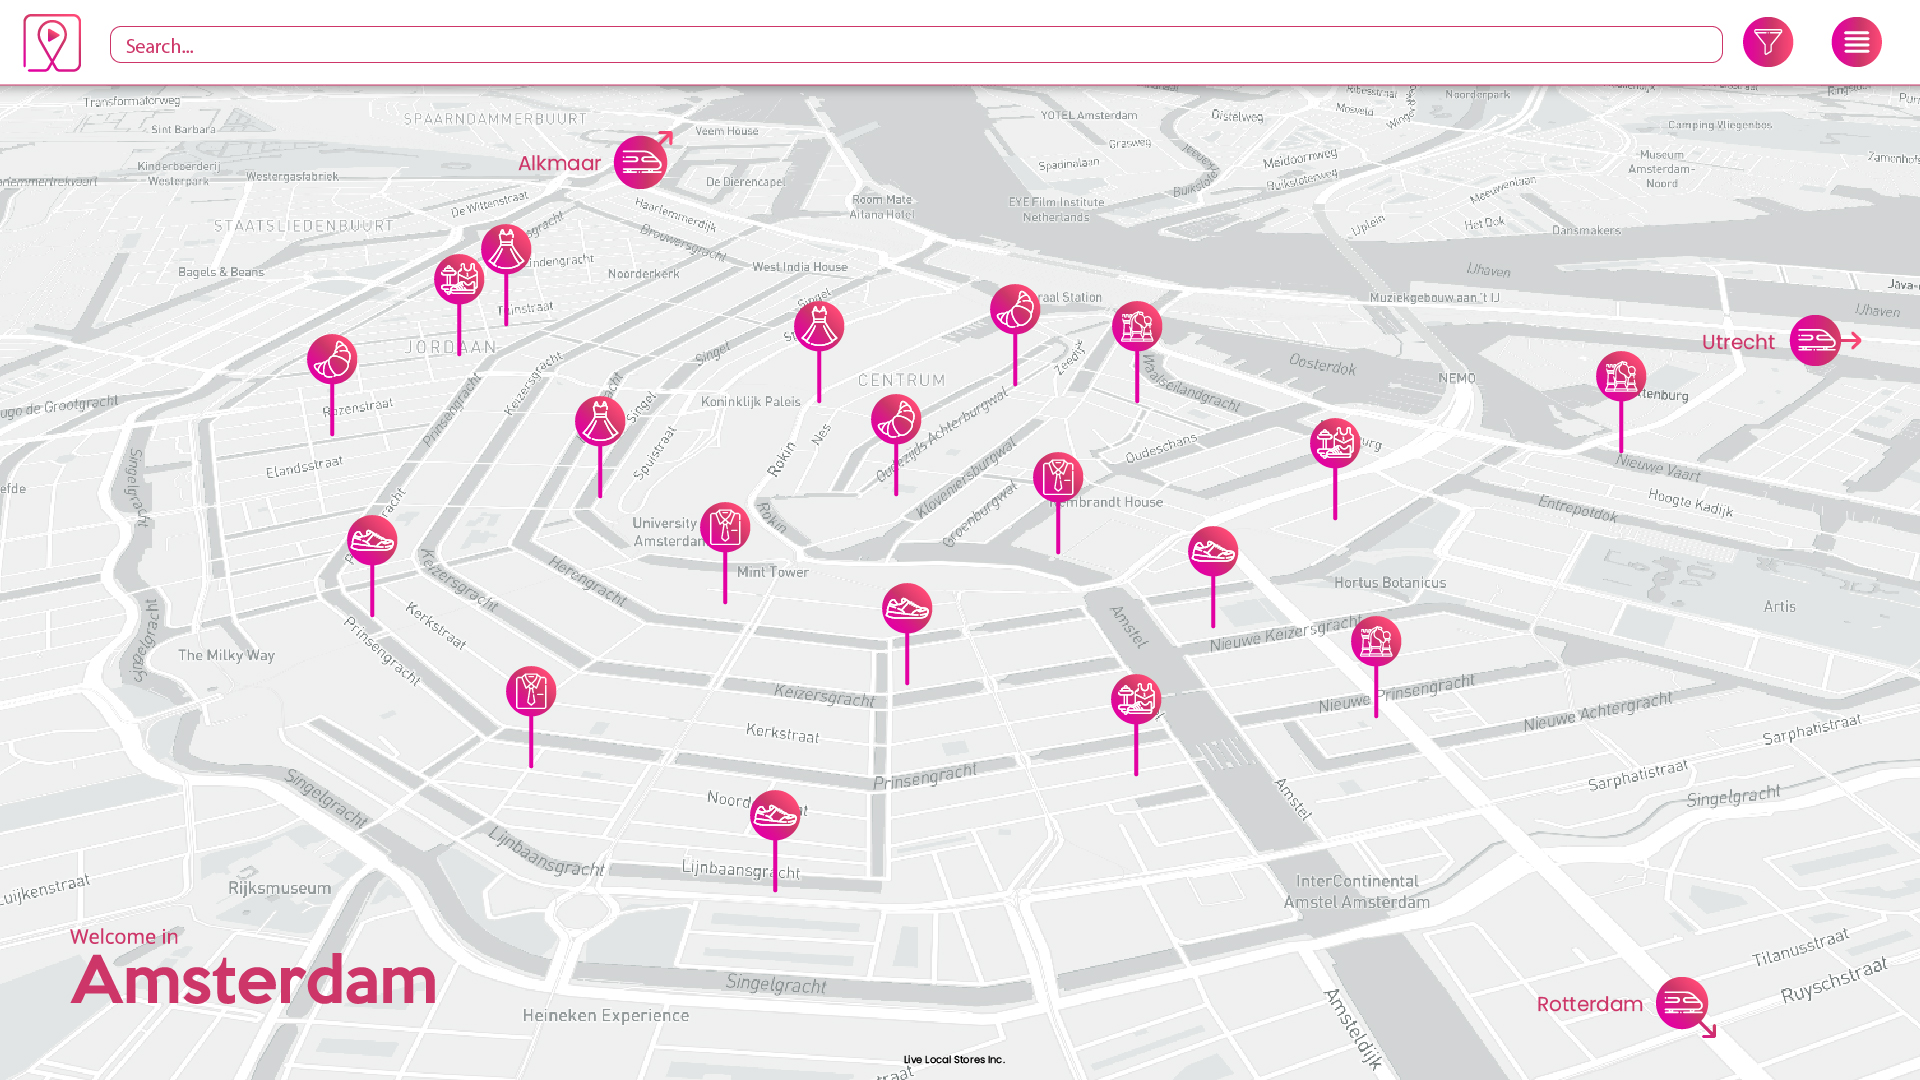Select the Rotterdam train marker

1682,1003
